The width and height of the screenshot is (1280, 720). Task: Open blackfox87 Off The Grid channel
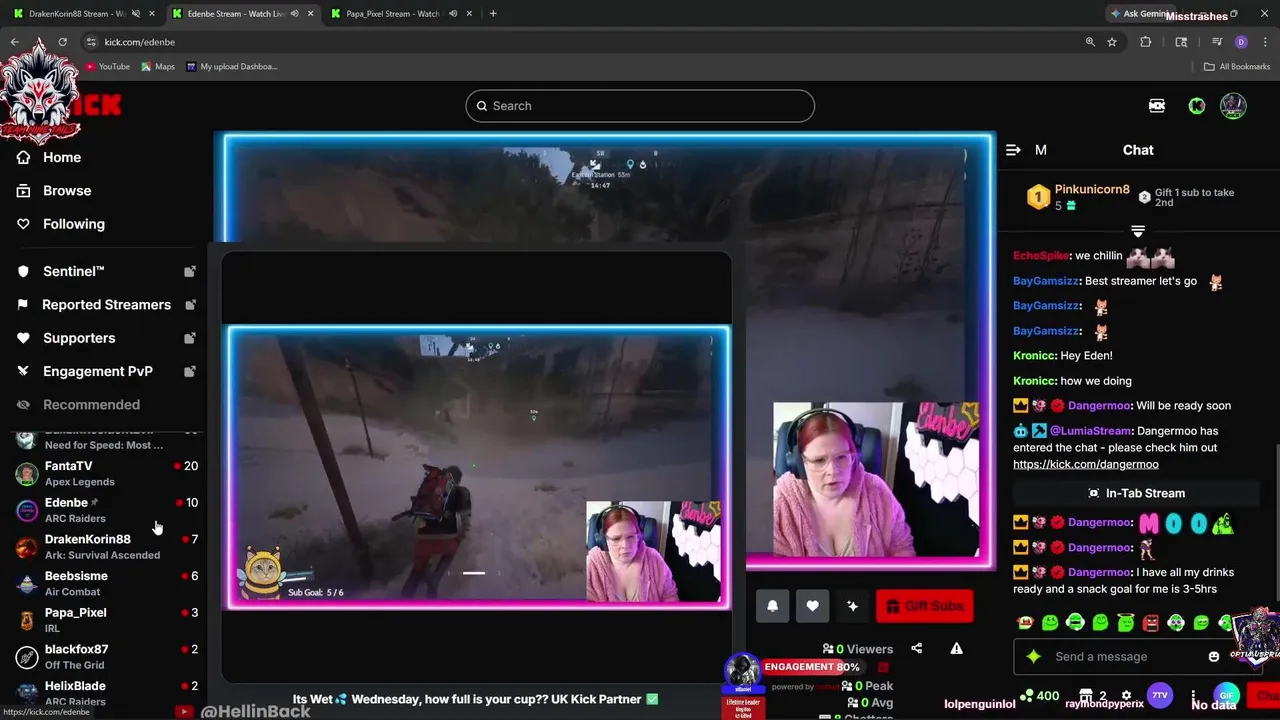(x=107, y=656)
